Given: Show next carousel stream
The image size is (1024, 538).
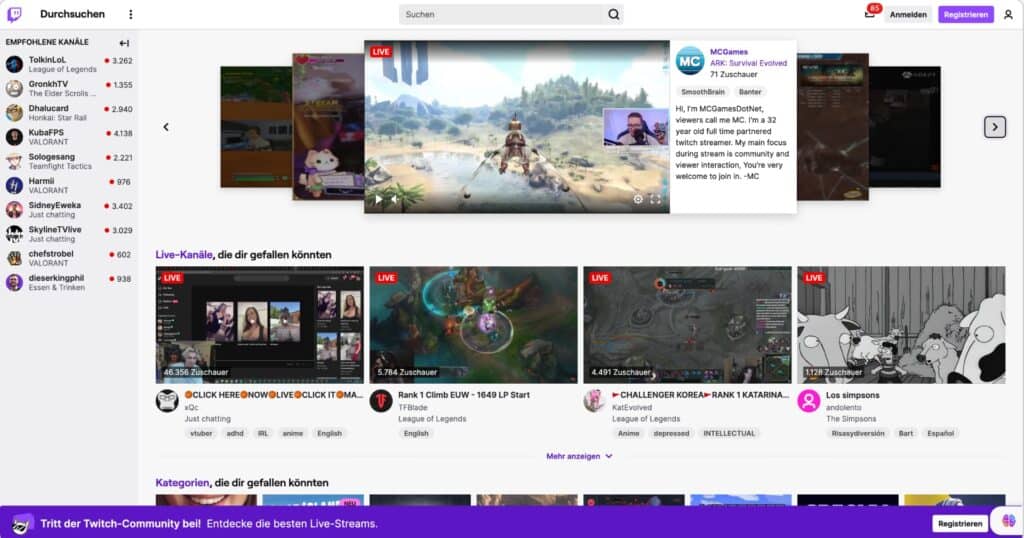Looking at the screenshot, I should (x=995, y=127).
